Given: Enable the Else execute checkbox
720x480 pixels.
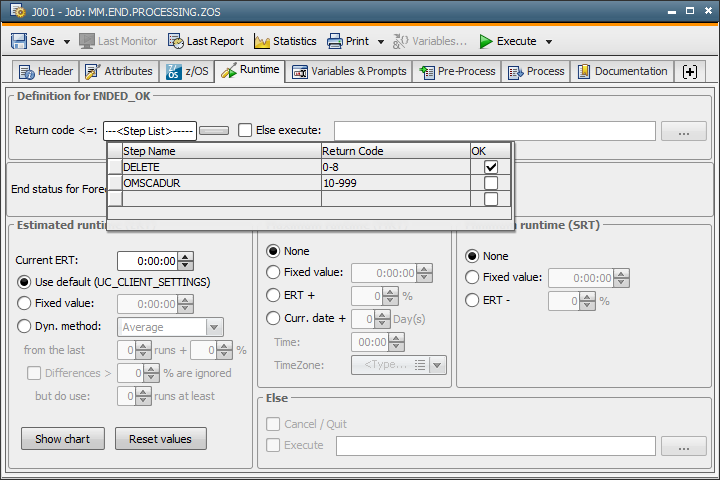Looking at the screenshot, I should [245, 130].
